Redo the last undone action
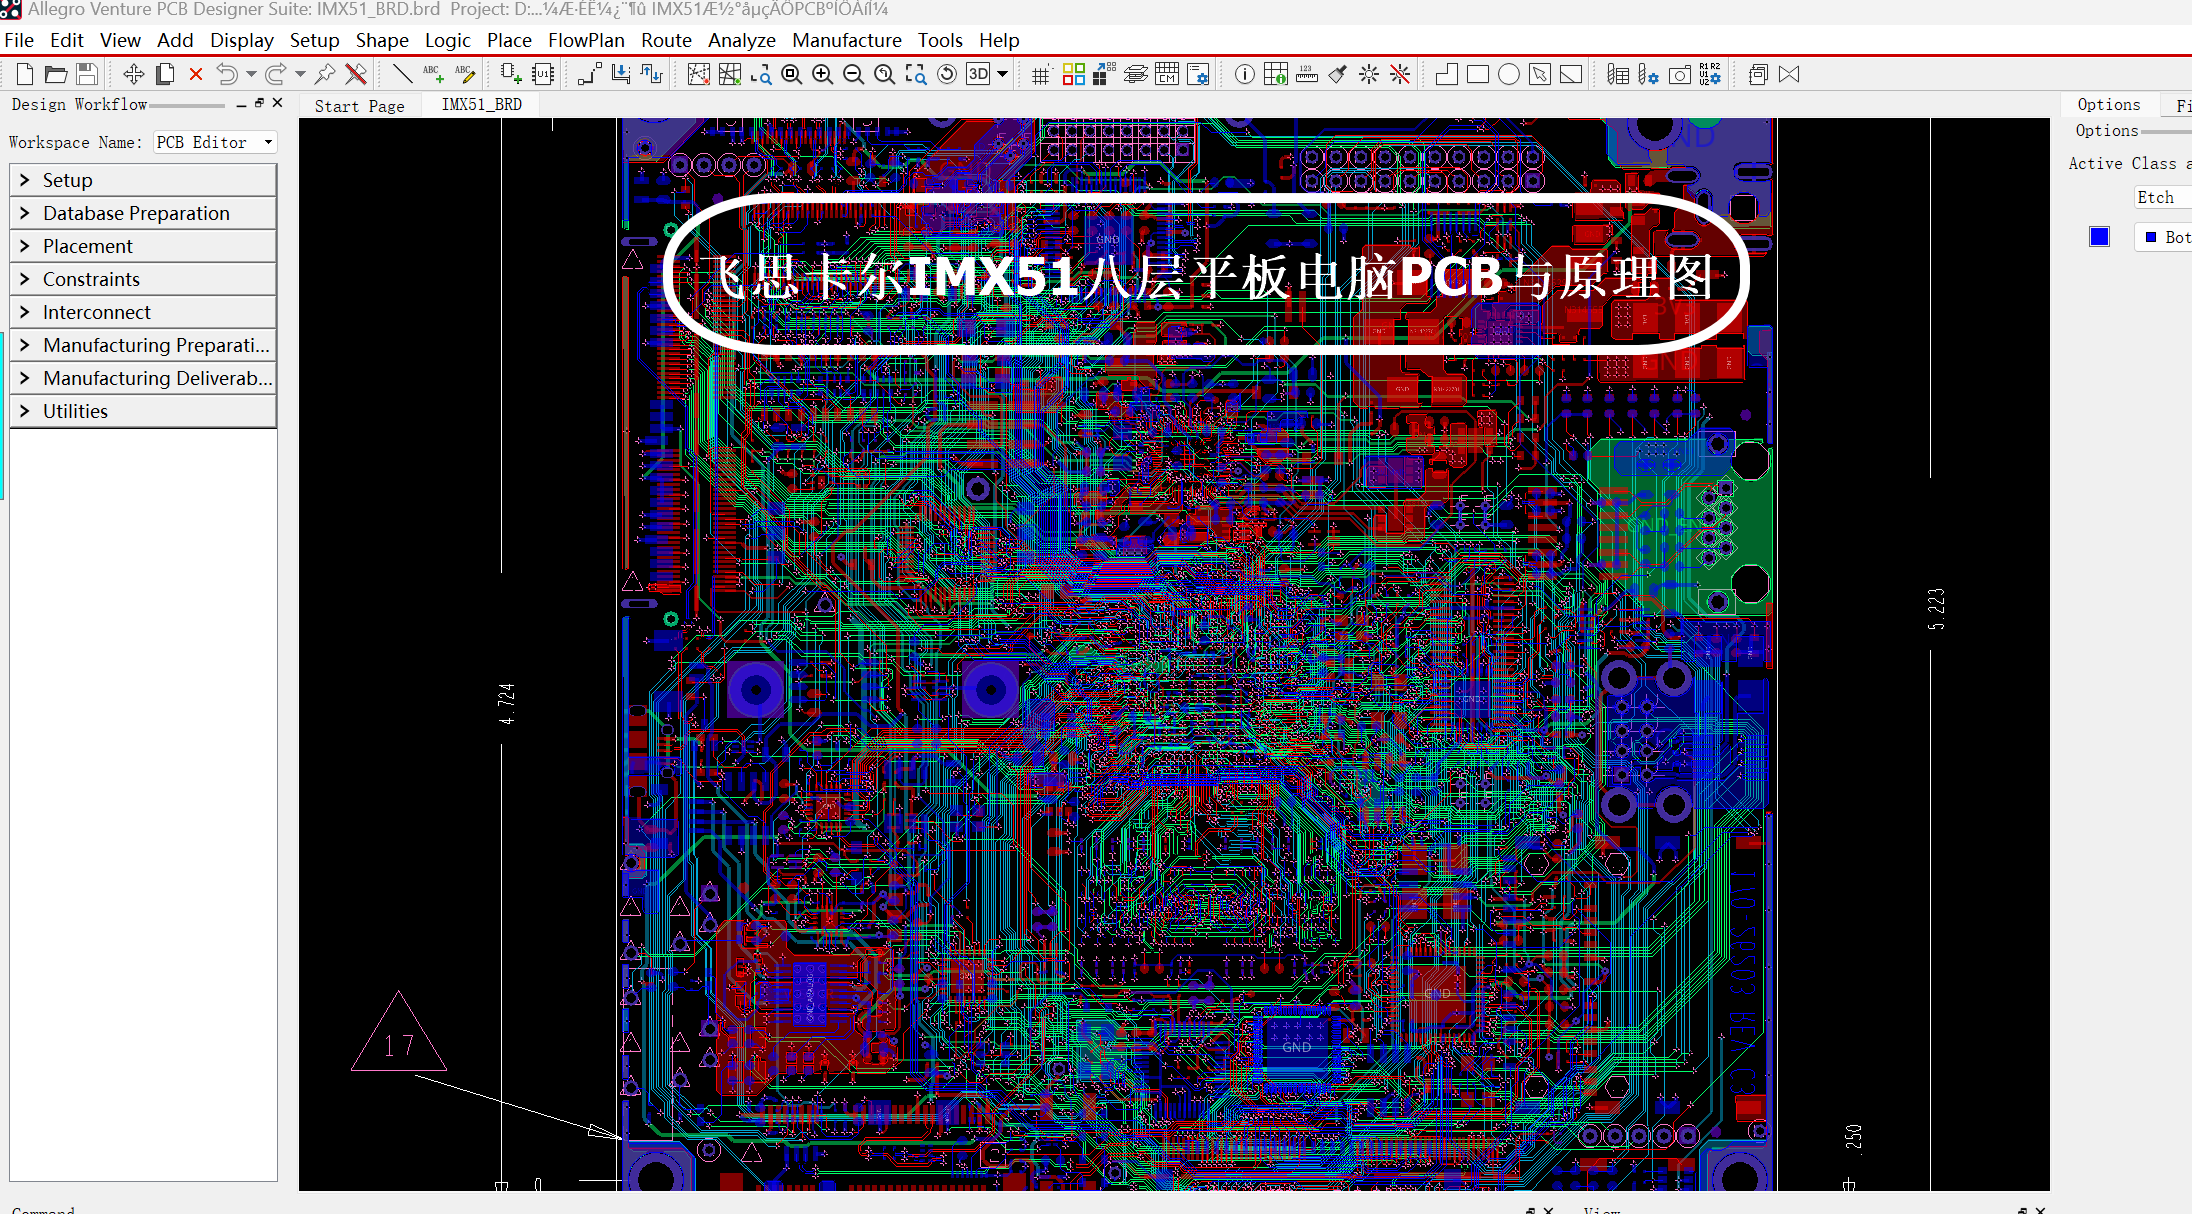 point(276,74)
